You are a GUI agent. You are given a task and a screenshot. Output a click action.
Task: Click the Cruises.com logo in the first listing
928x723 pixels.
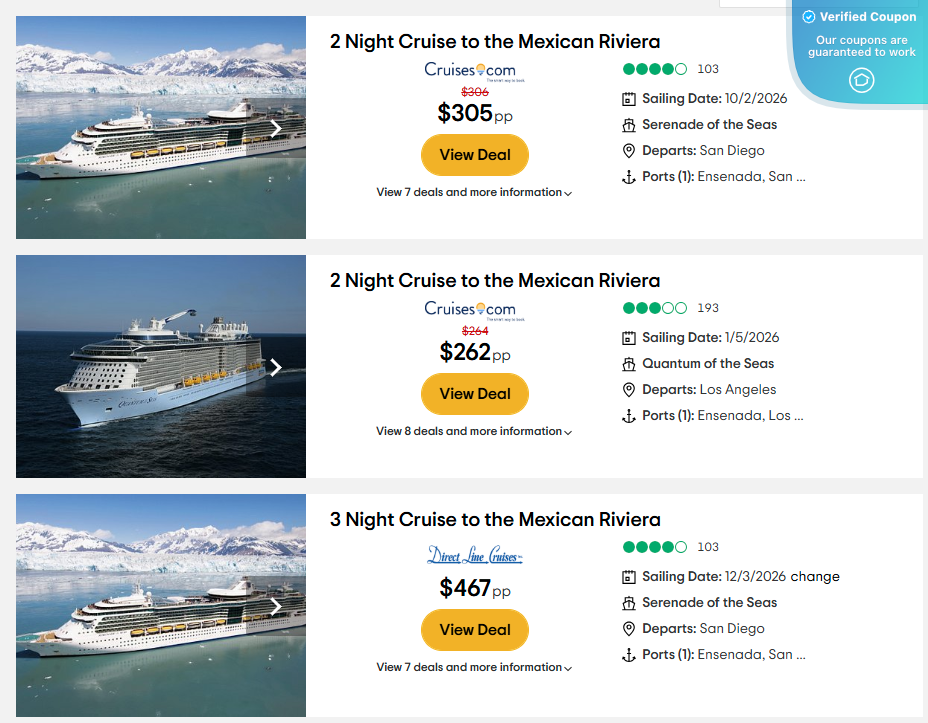[470, 70]
